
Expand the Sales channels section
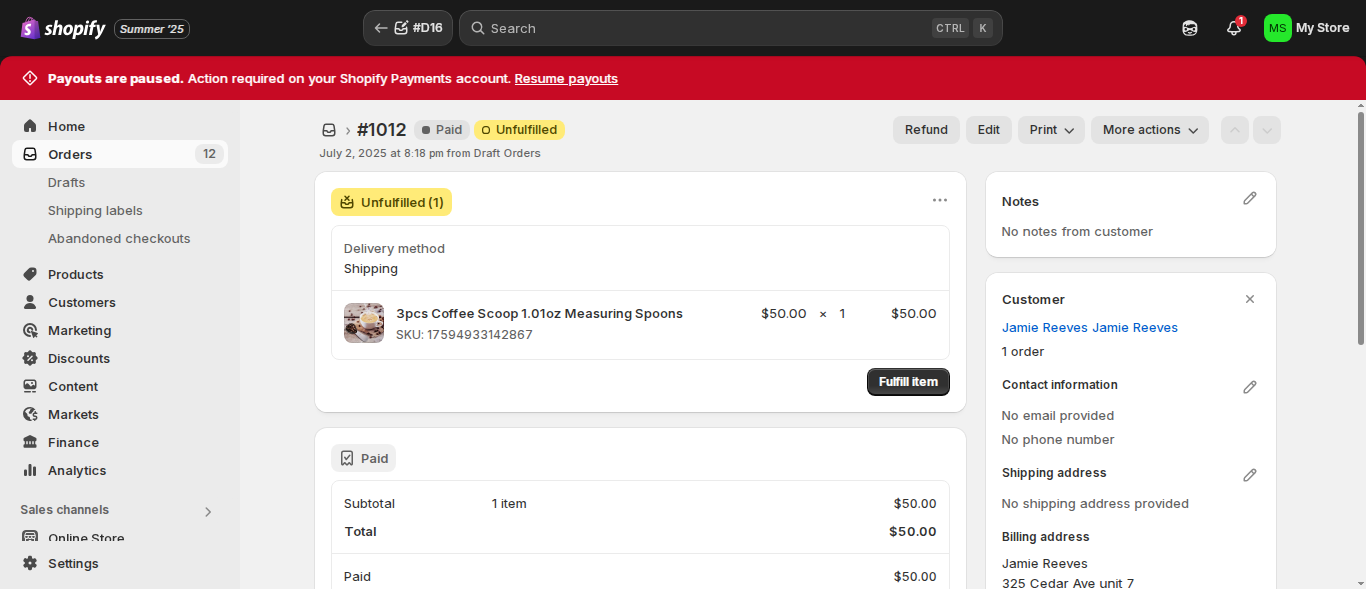click(x=208, y=511)
